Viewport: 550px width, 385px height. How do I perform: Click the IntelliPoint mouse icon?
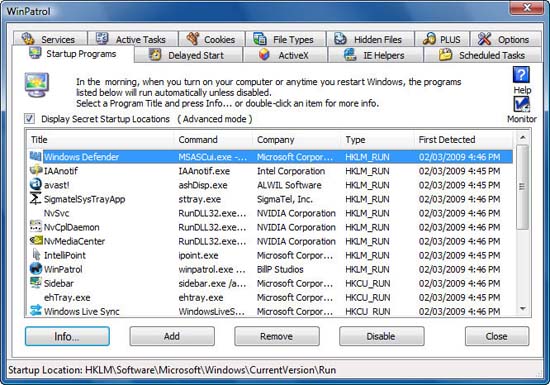pyautogui.click(x=36, y=255)
